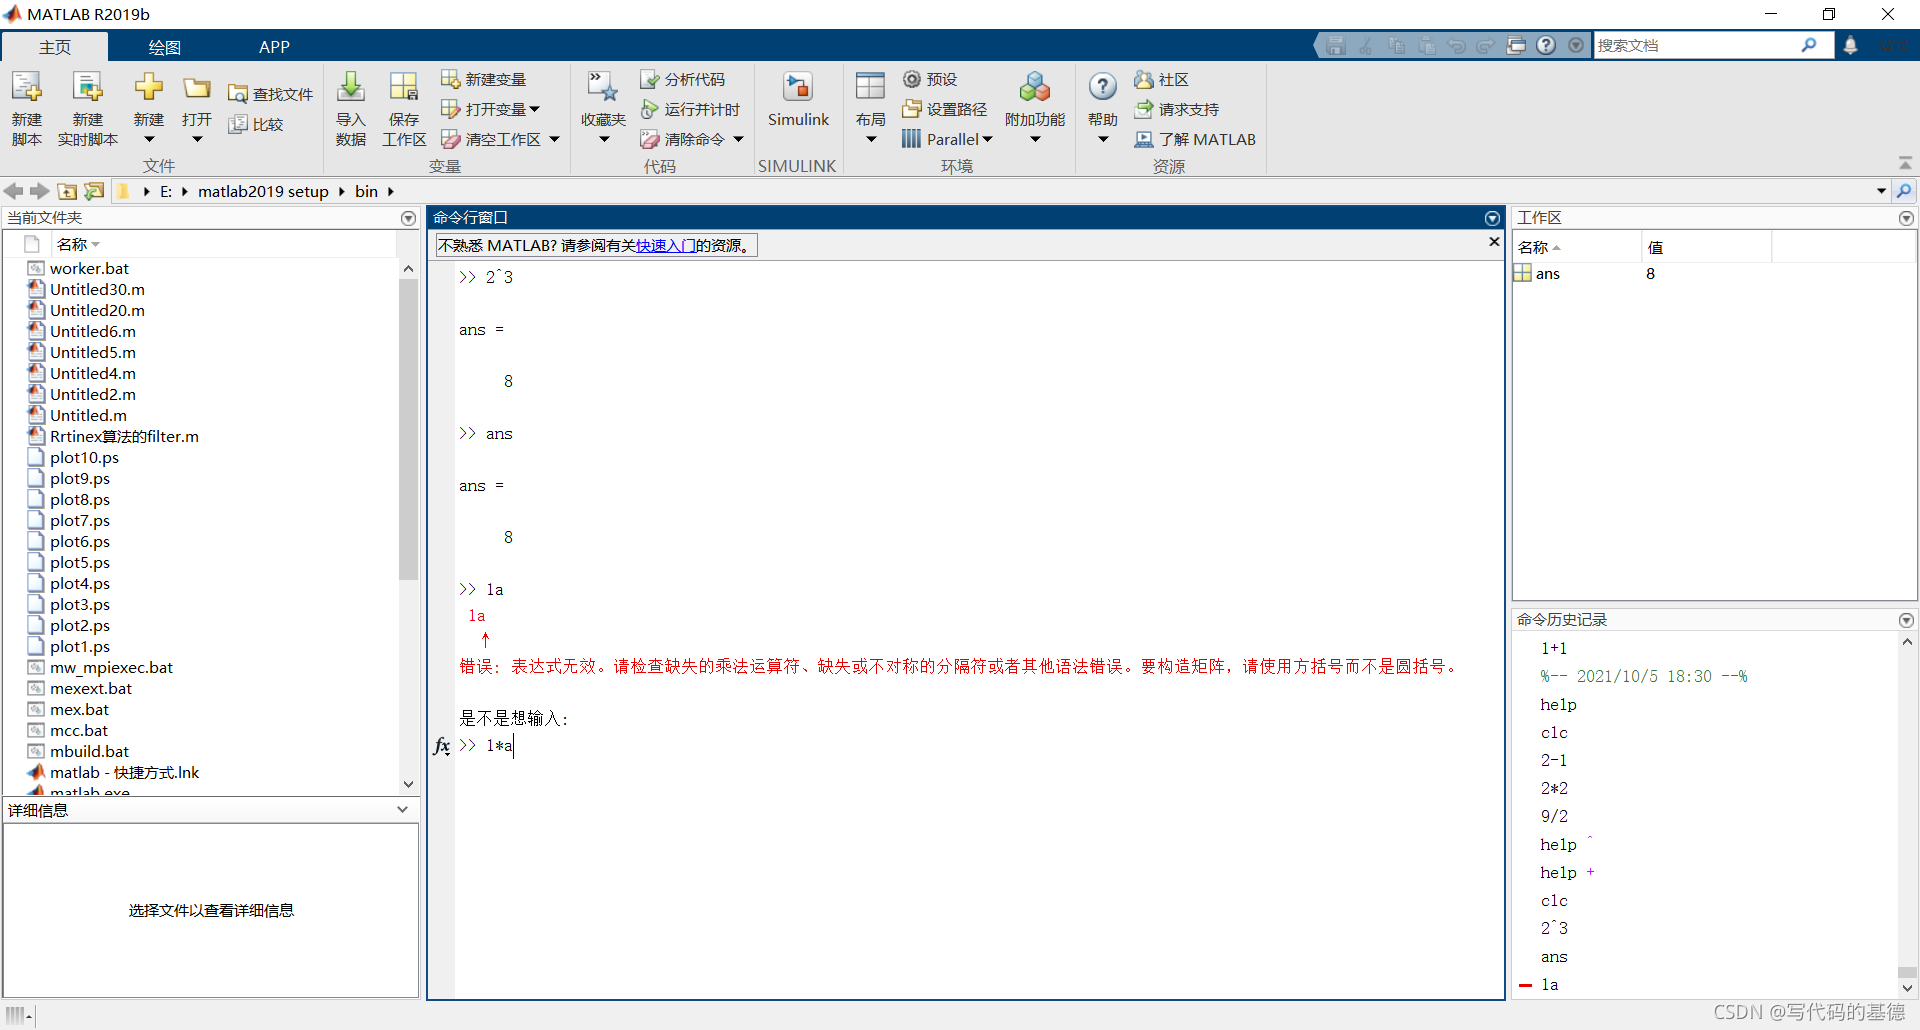Click the search folder magnifier icon
Viewport: 1920px width, 1030px height.
point(1904,191)
